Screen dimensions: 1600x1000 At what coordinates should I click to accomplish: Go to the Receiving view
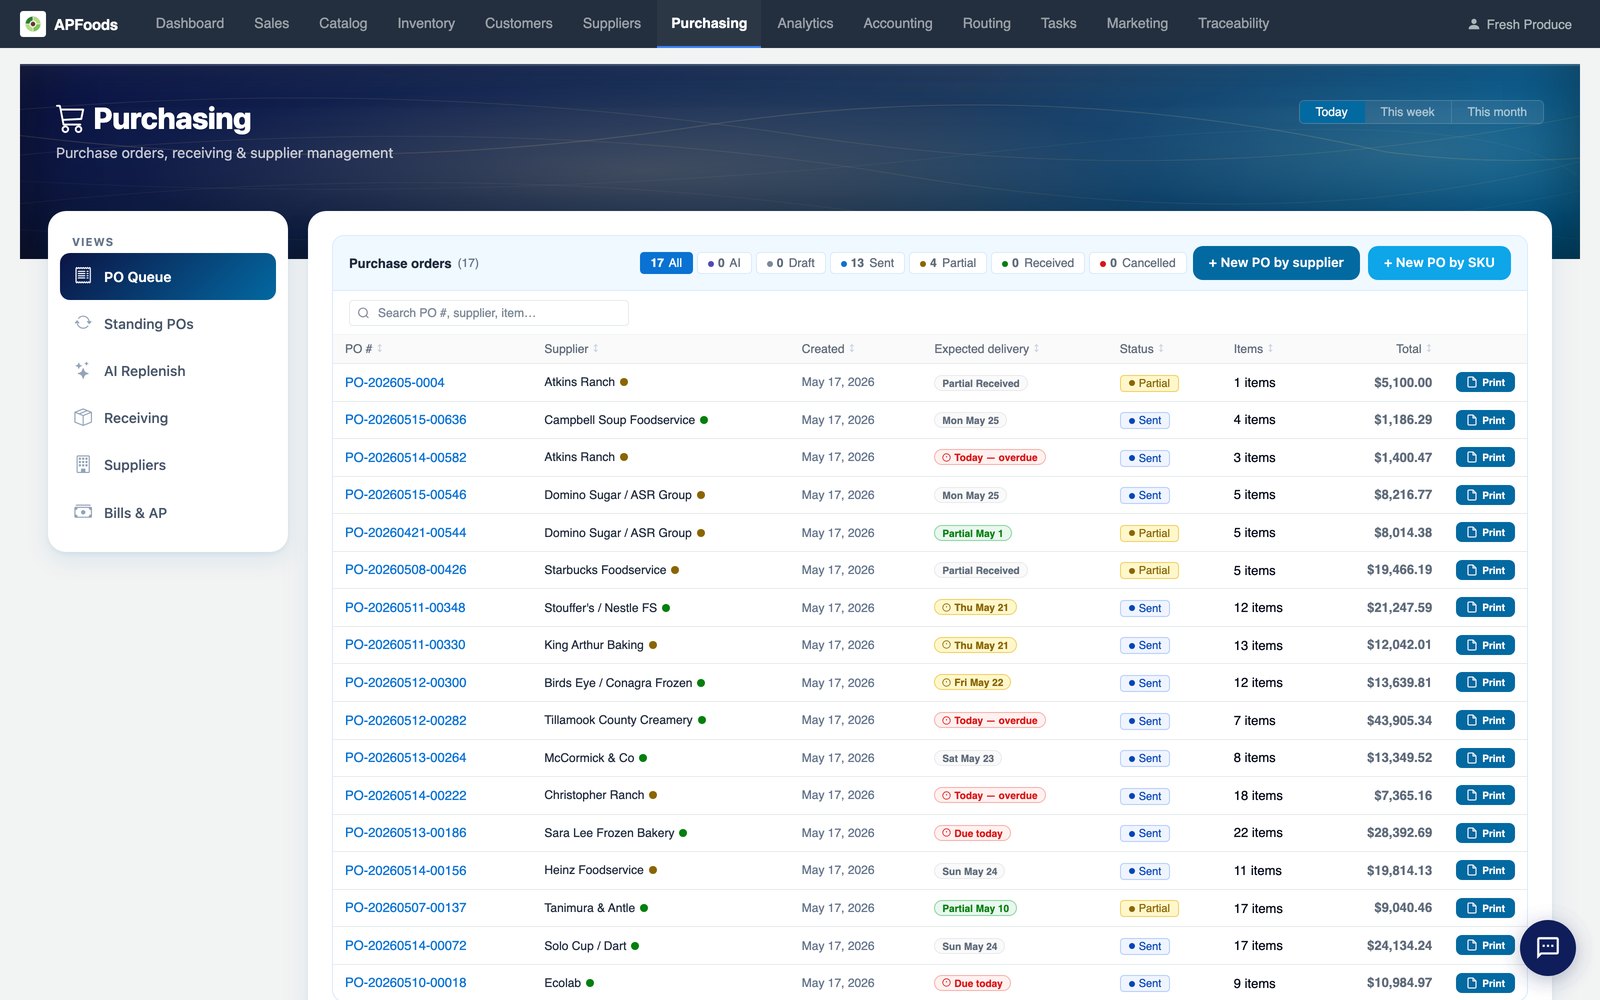point(168,418)
